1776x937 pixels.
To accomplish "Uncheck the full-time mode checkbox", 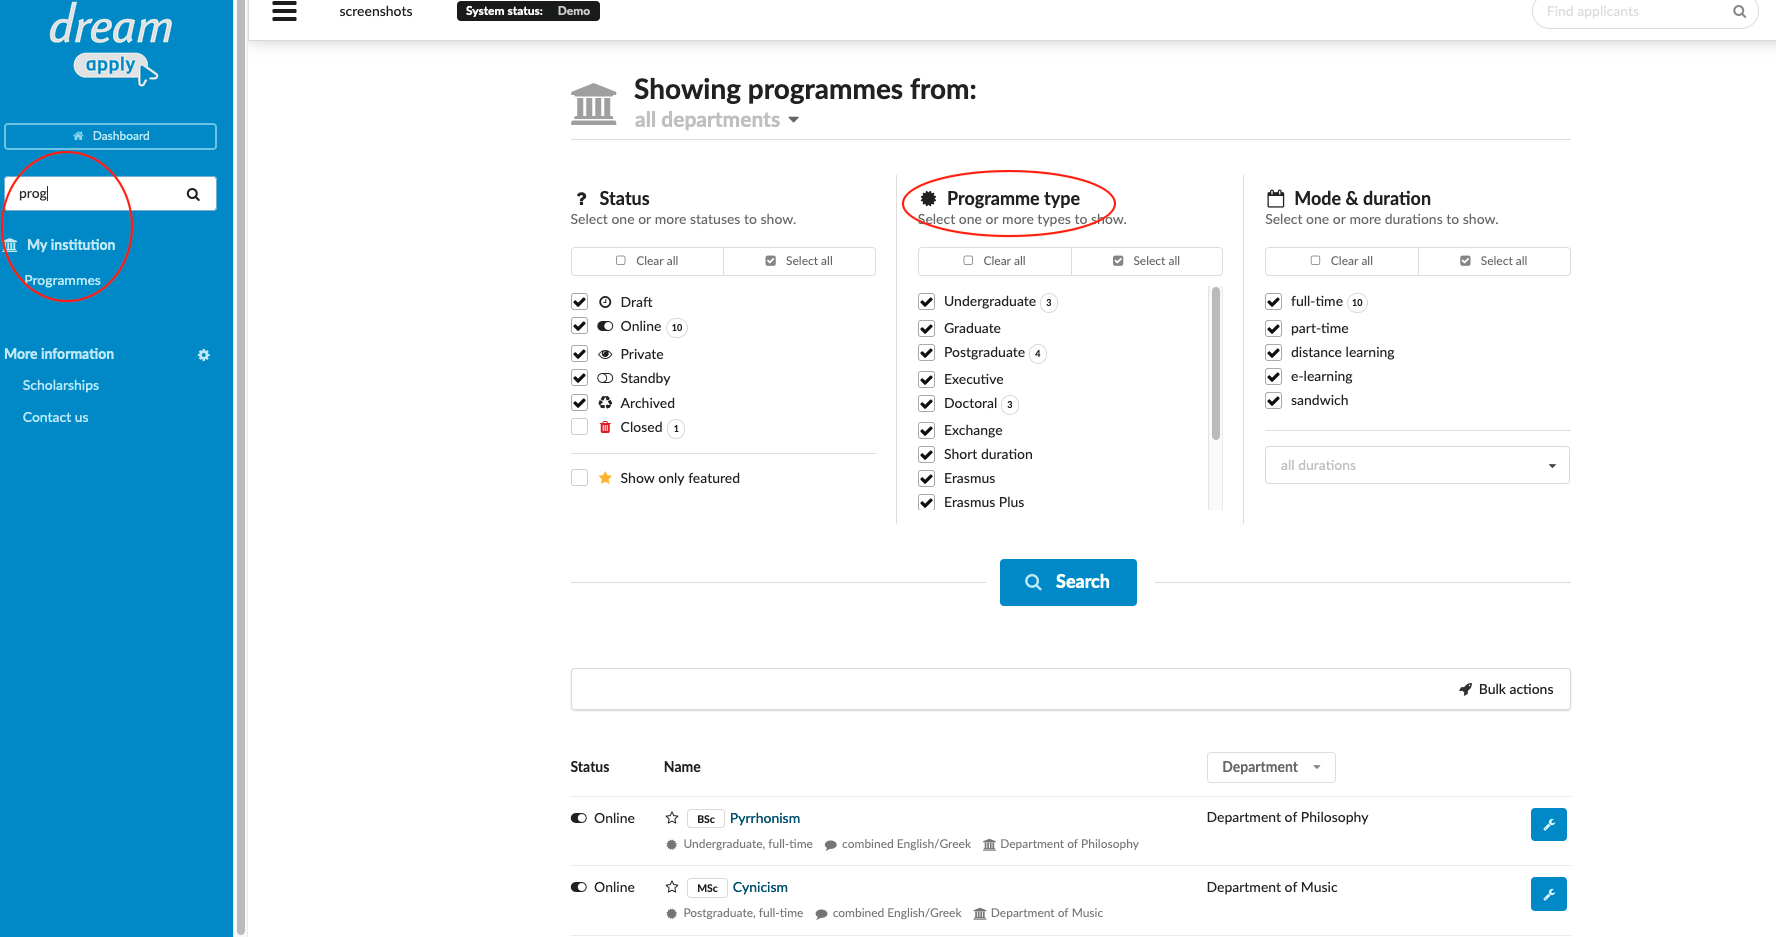I will tap(1273, 301).
